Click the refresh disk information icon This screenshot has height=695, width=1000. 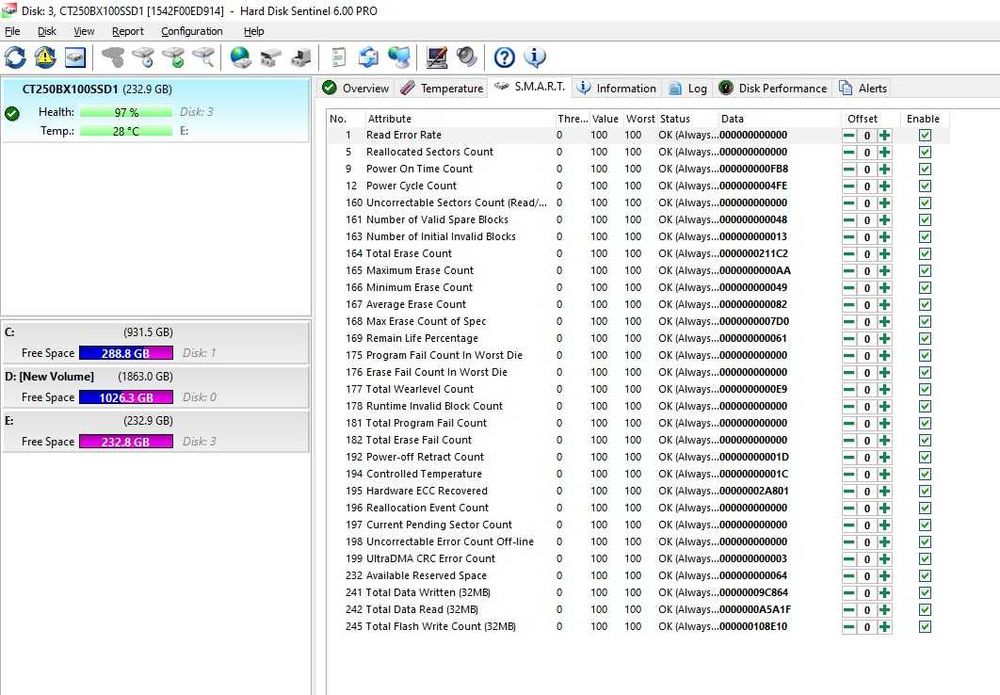coord(15,57)
